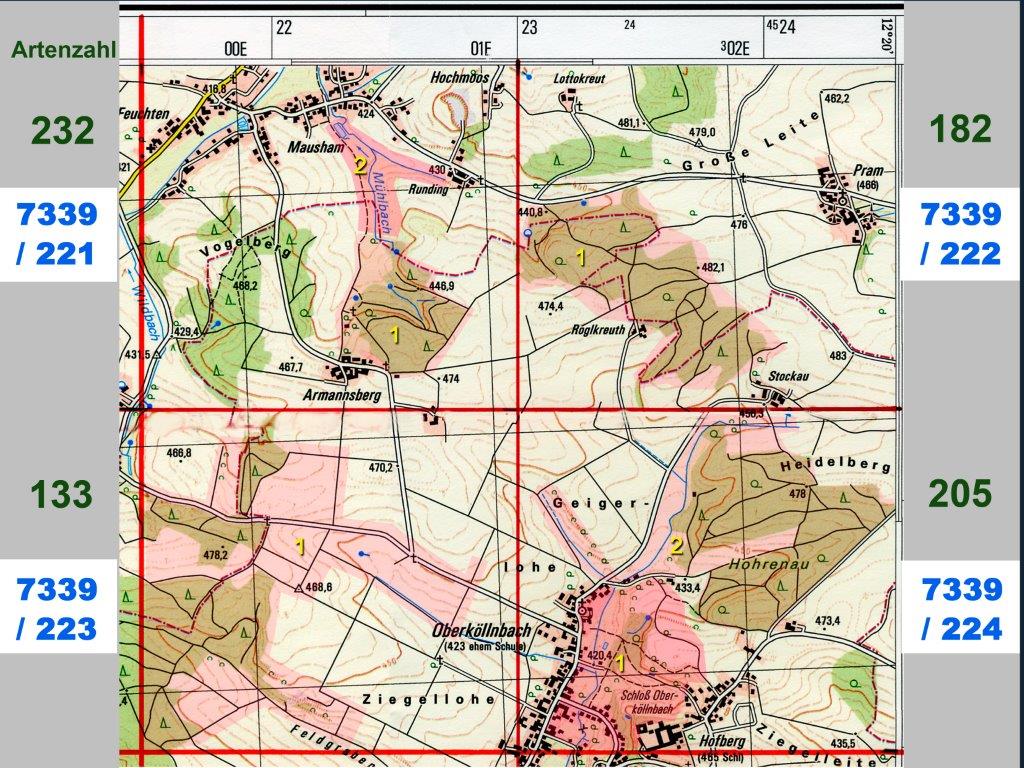Select the species count 133

61,495
